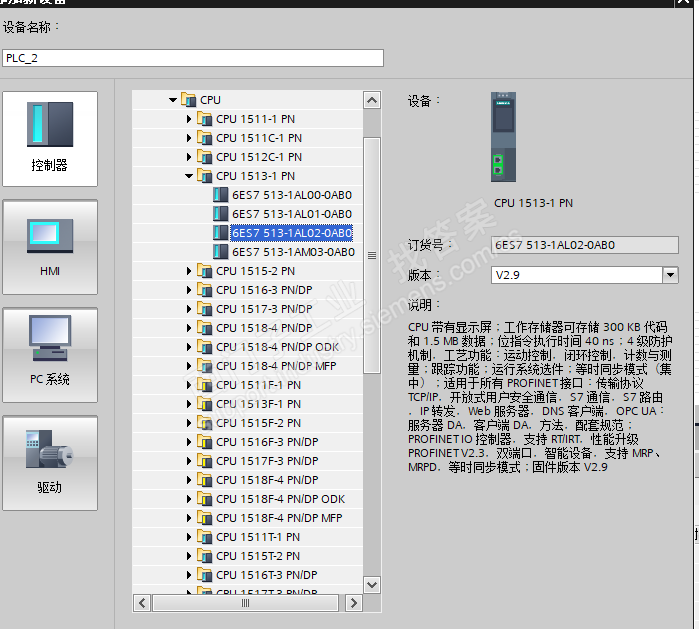Expand the CPU 1518F-4 PN/DP MFP node

(x=189, y=518)
